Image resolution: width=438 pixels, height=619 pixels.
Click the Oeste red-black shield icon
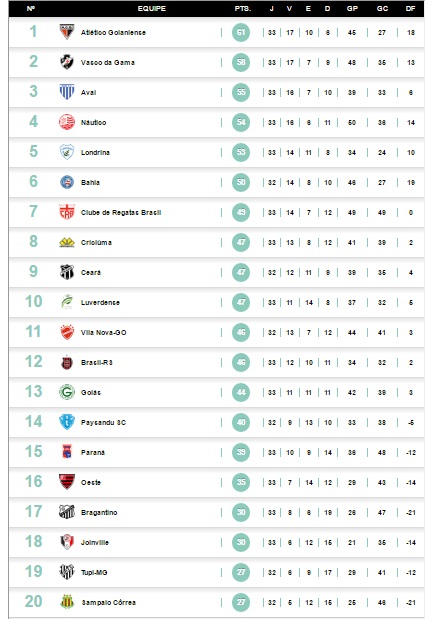67,482
